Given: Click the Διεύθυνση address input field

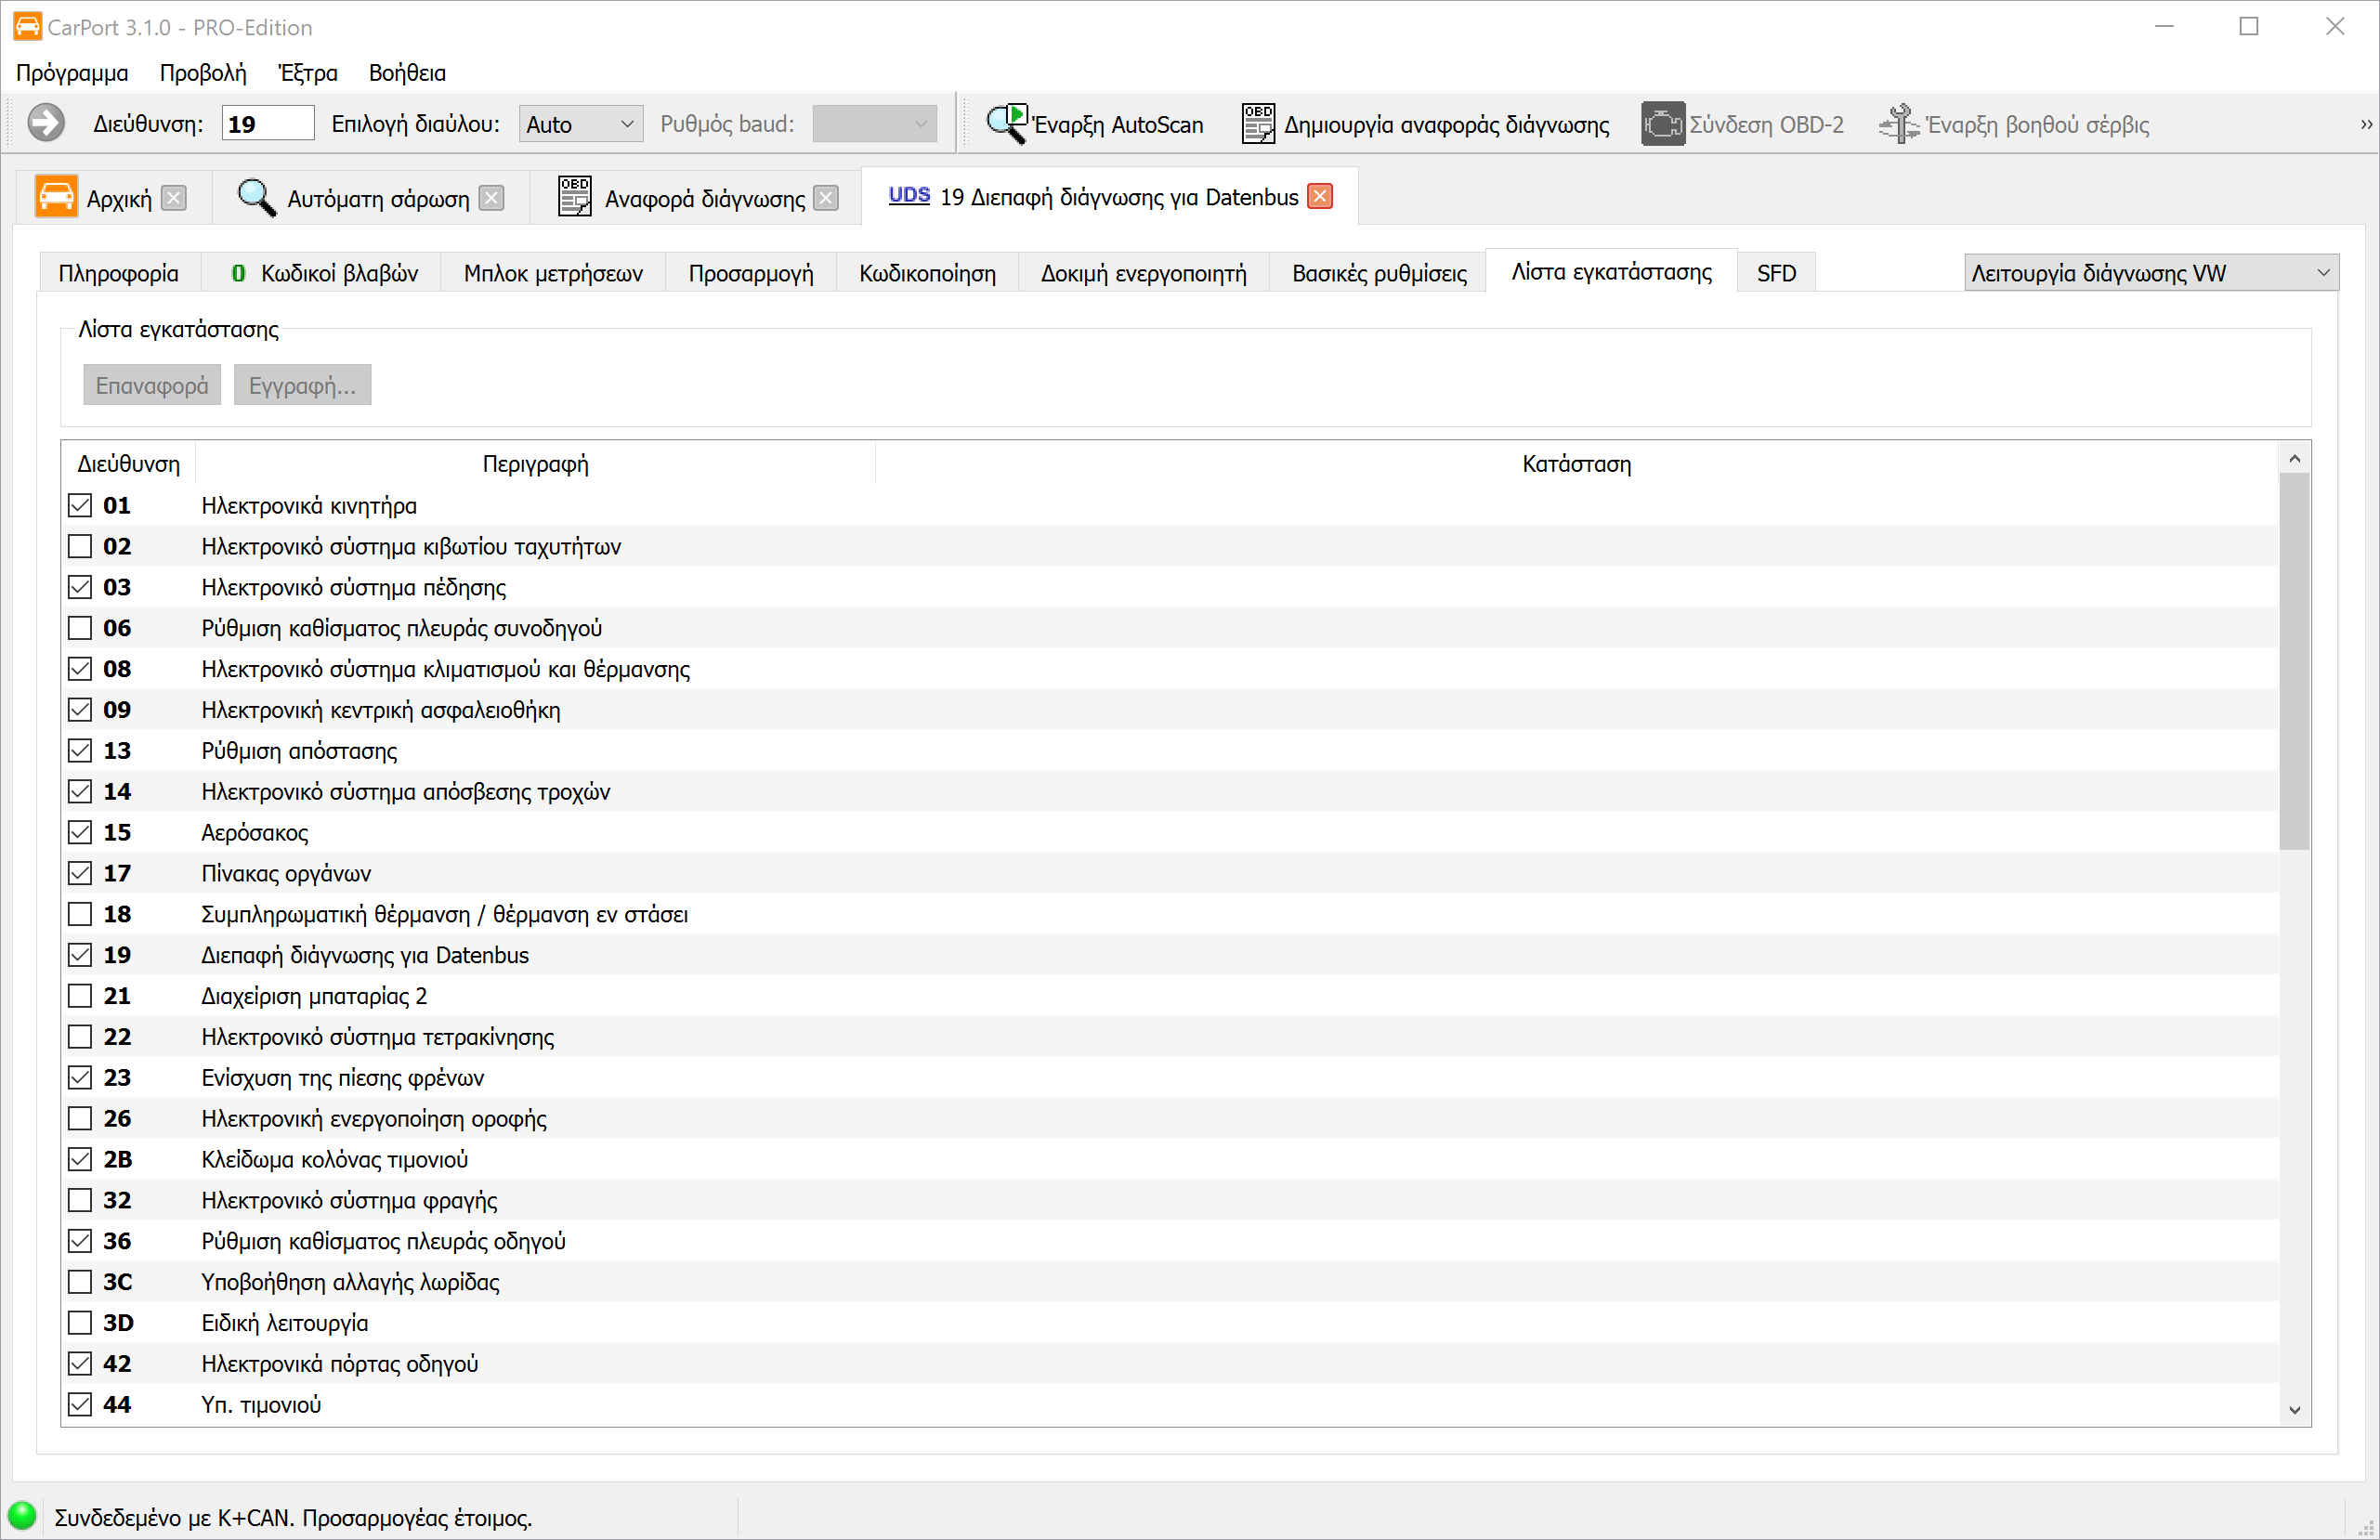Looking at the screenshot, I should [267, 124].
